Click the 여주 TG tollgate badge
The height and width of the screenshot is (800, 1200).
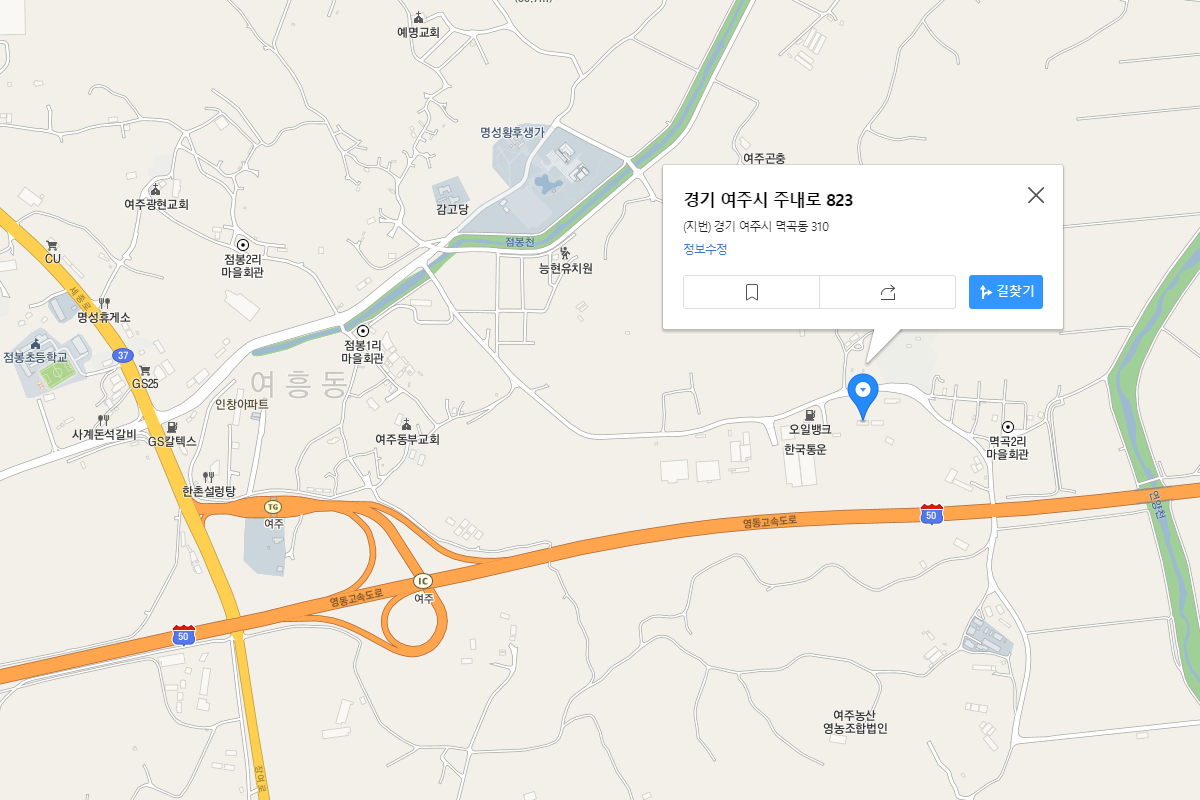point(273,508)
